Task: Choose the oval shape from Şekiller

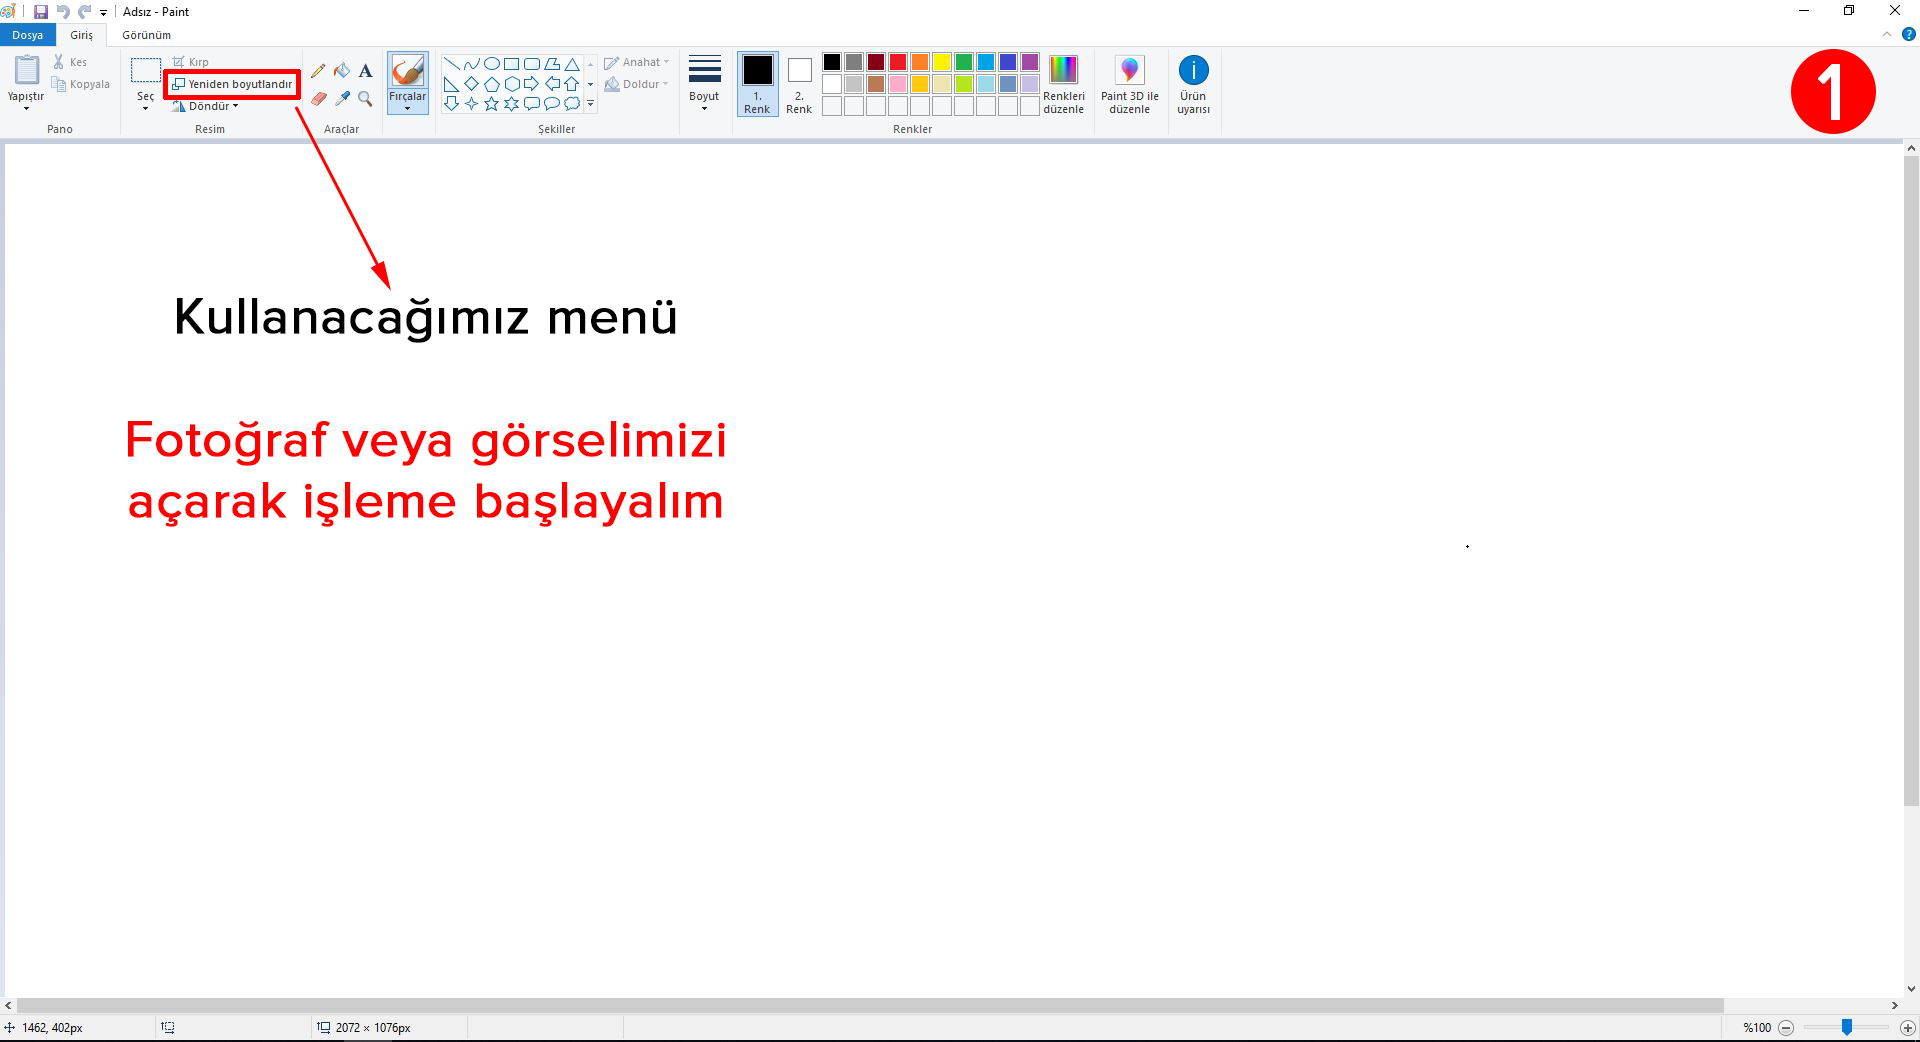Action: point(491,64)
